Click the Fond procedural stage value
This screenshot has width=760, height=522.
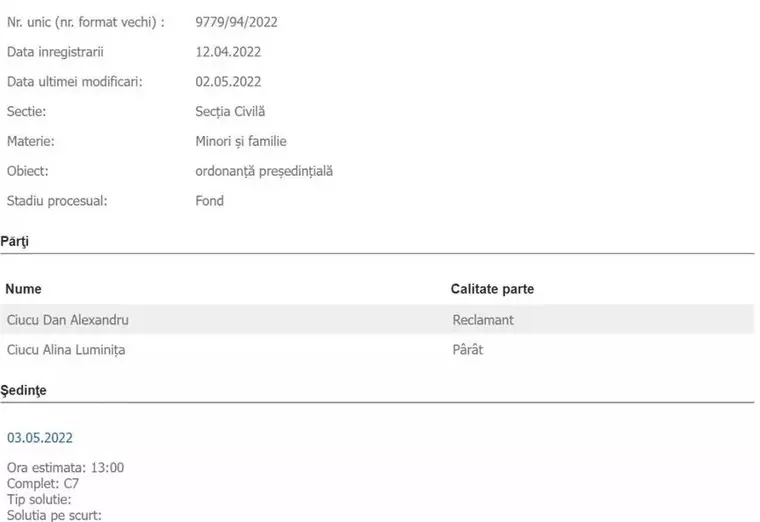point(210,201)
